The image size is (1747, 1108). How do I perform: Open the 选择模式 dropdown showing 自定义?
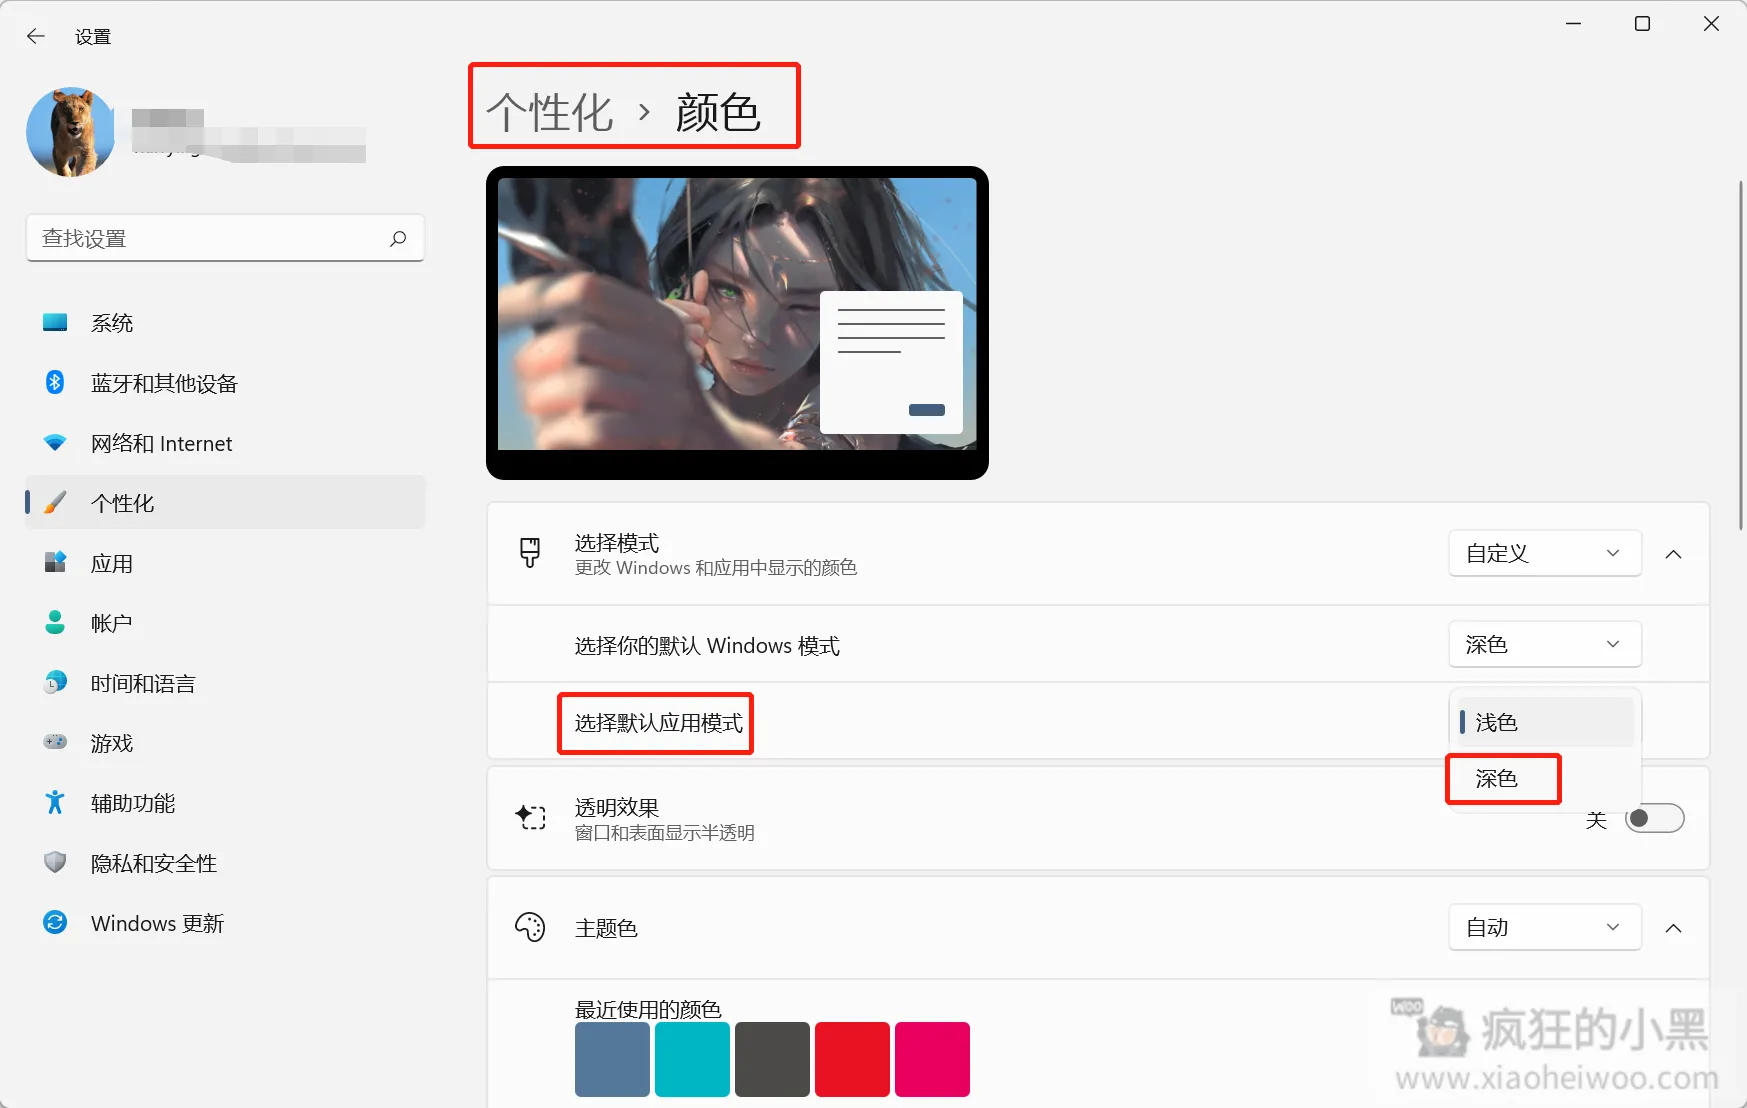(1545, 553)
